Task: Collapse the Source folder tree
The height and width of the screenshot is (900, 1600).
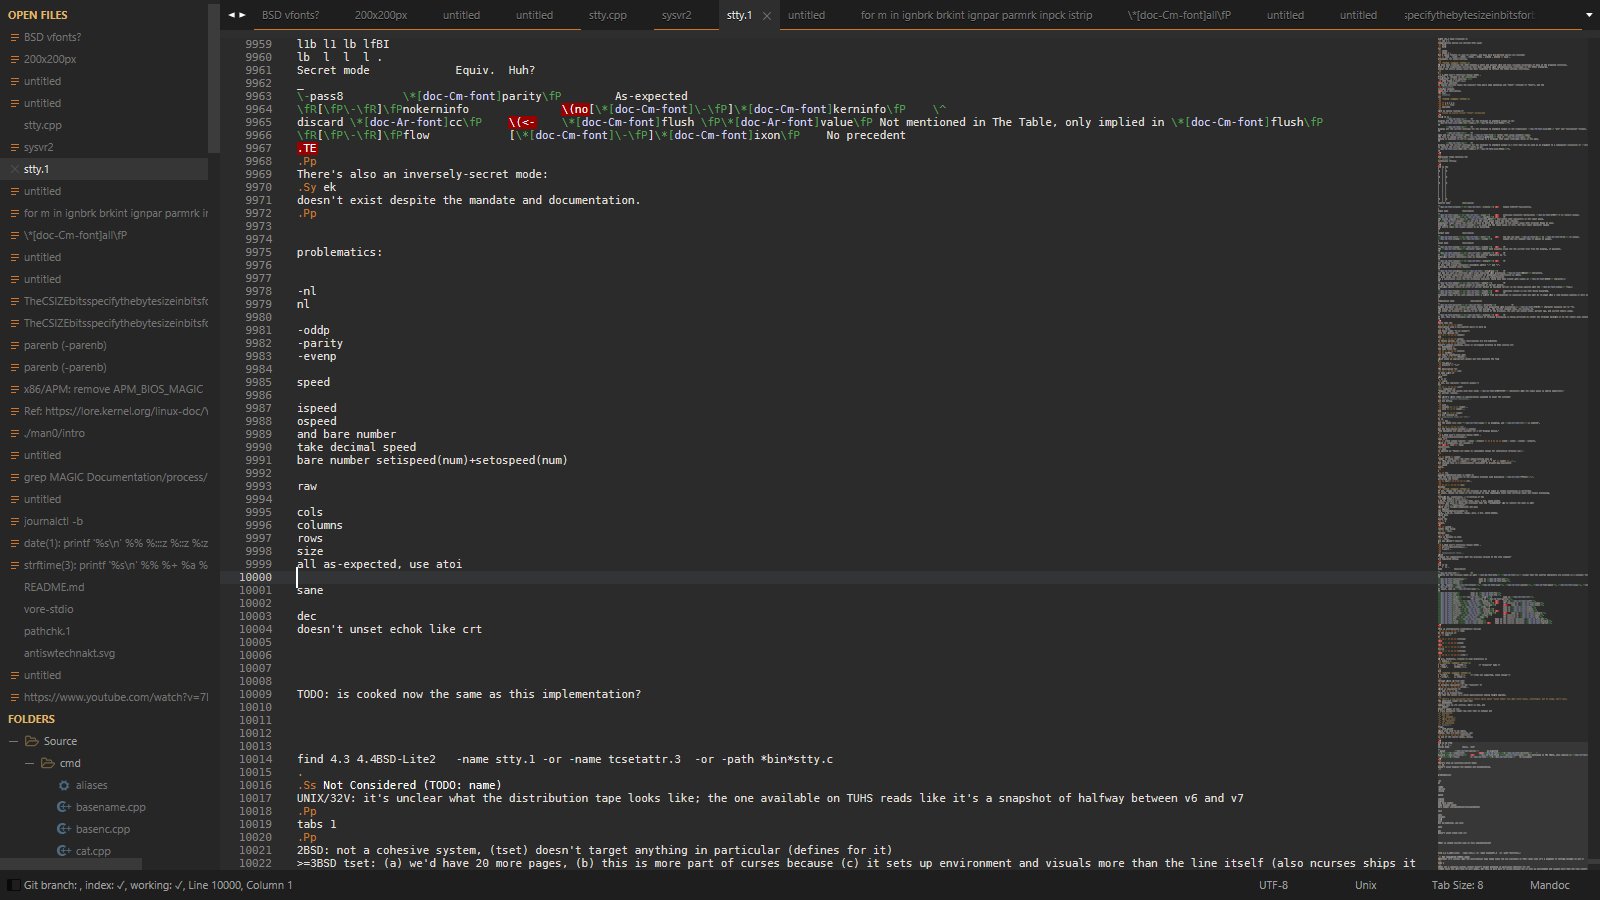Action: point(14,741)
